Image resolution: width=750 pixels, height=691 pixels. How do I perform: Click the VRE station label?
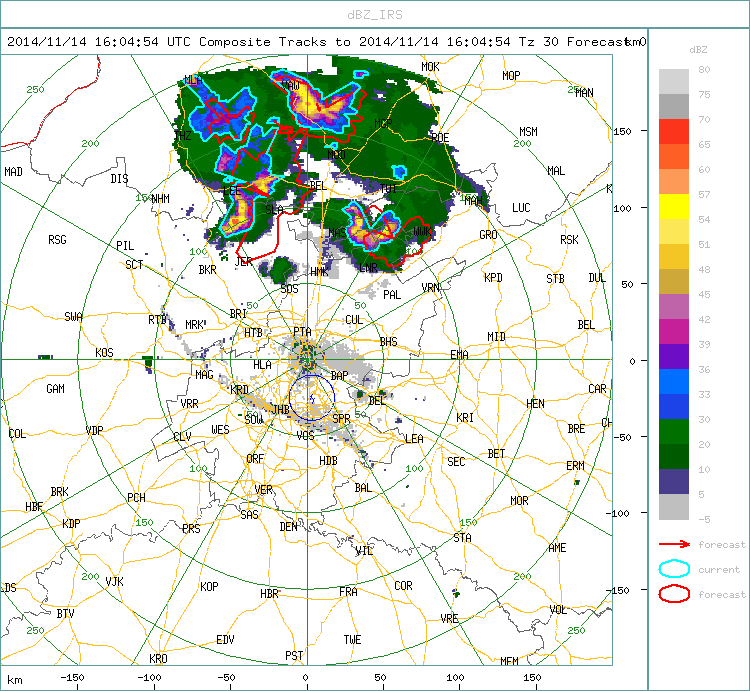[450, 618]
